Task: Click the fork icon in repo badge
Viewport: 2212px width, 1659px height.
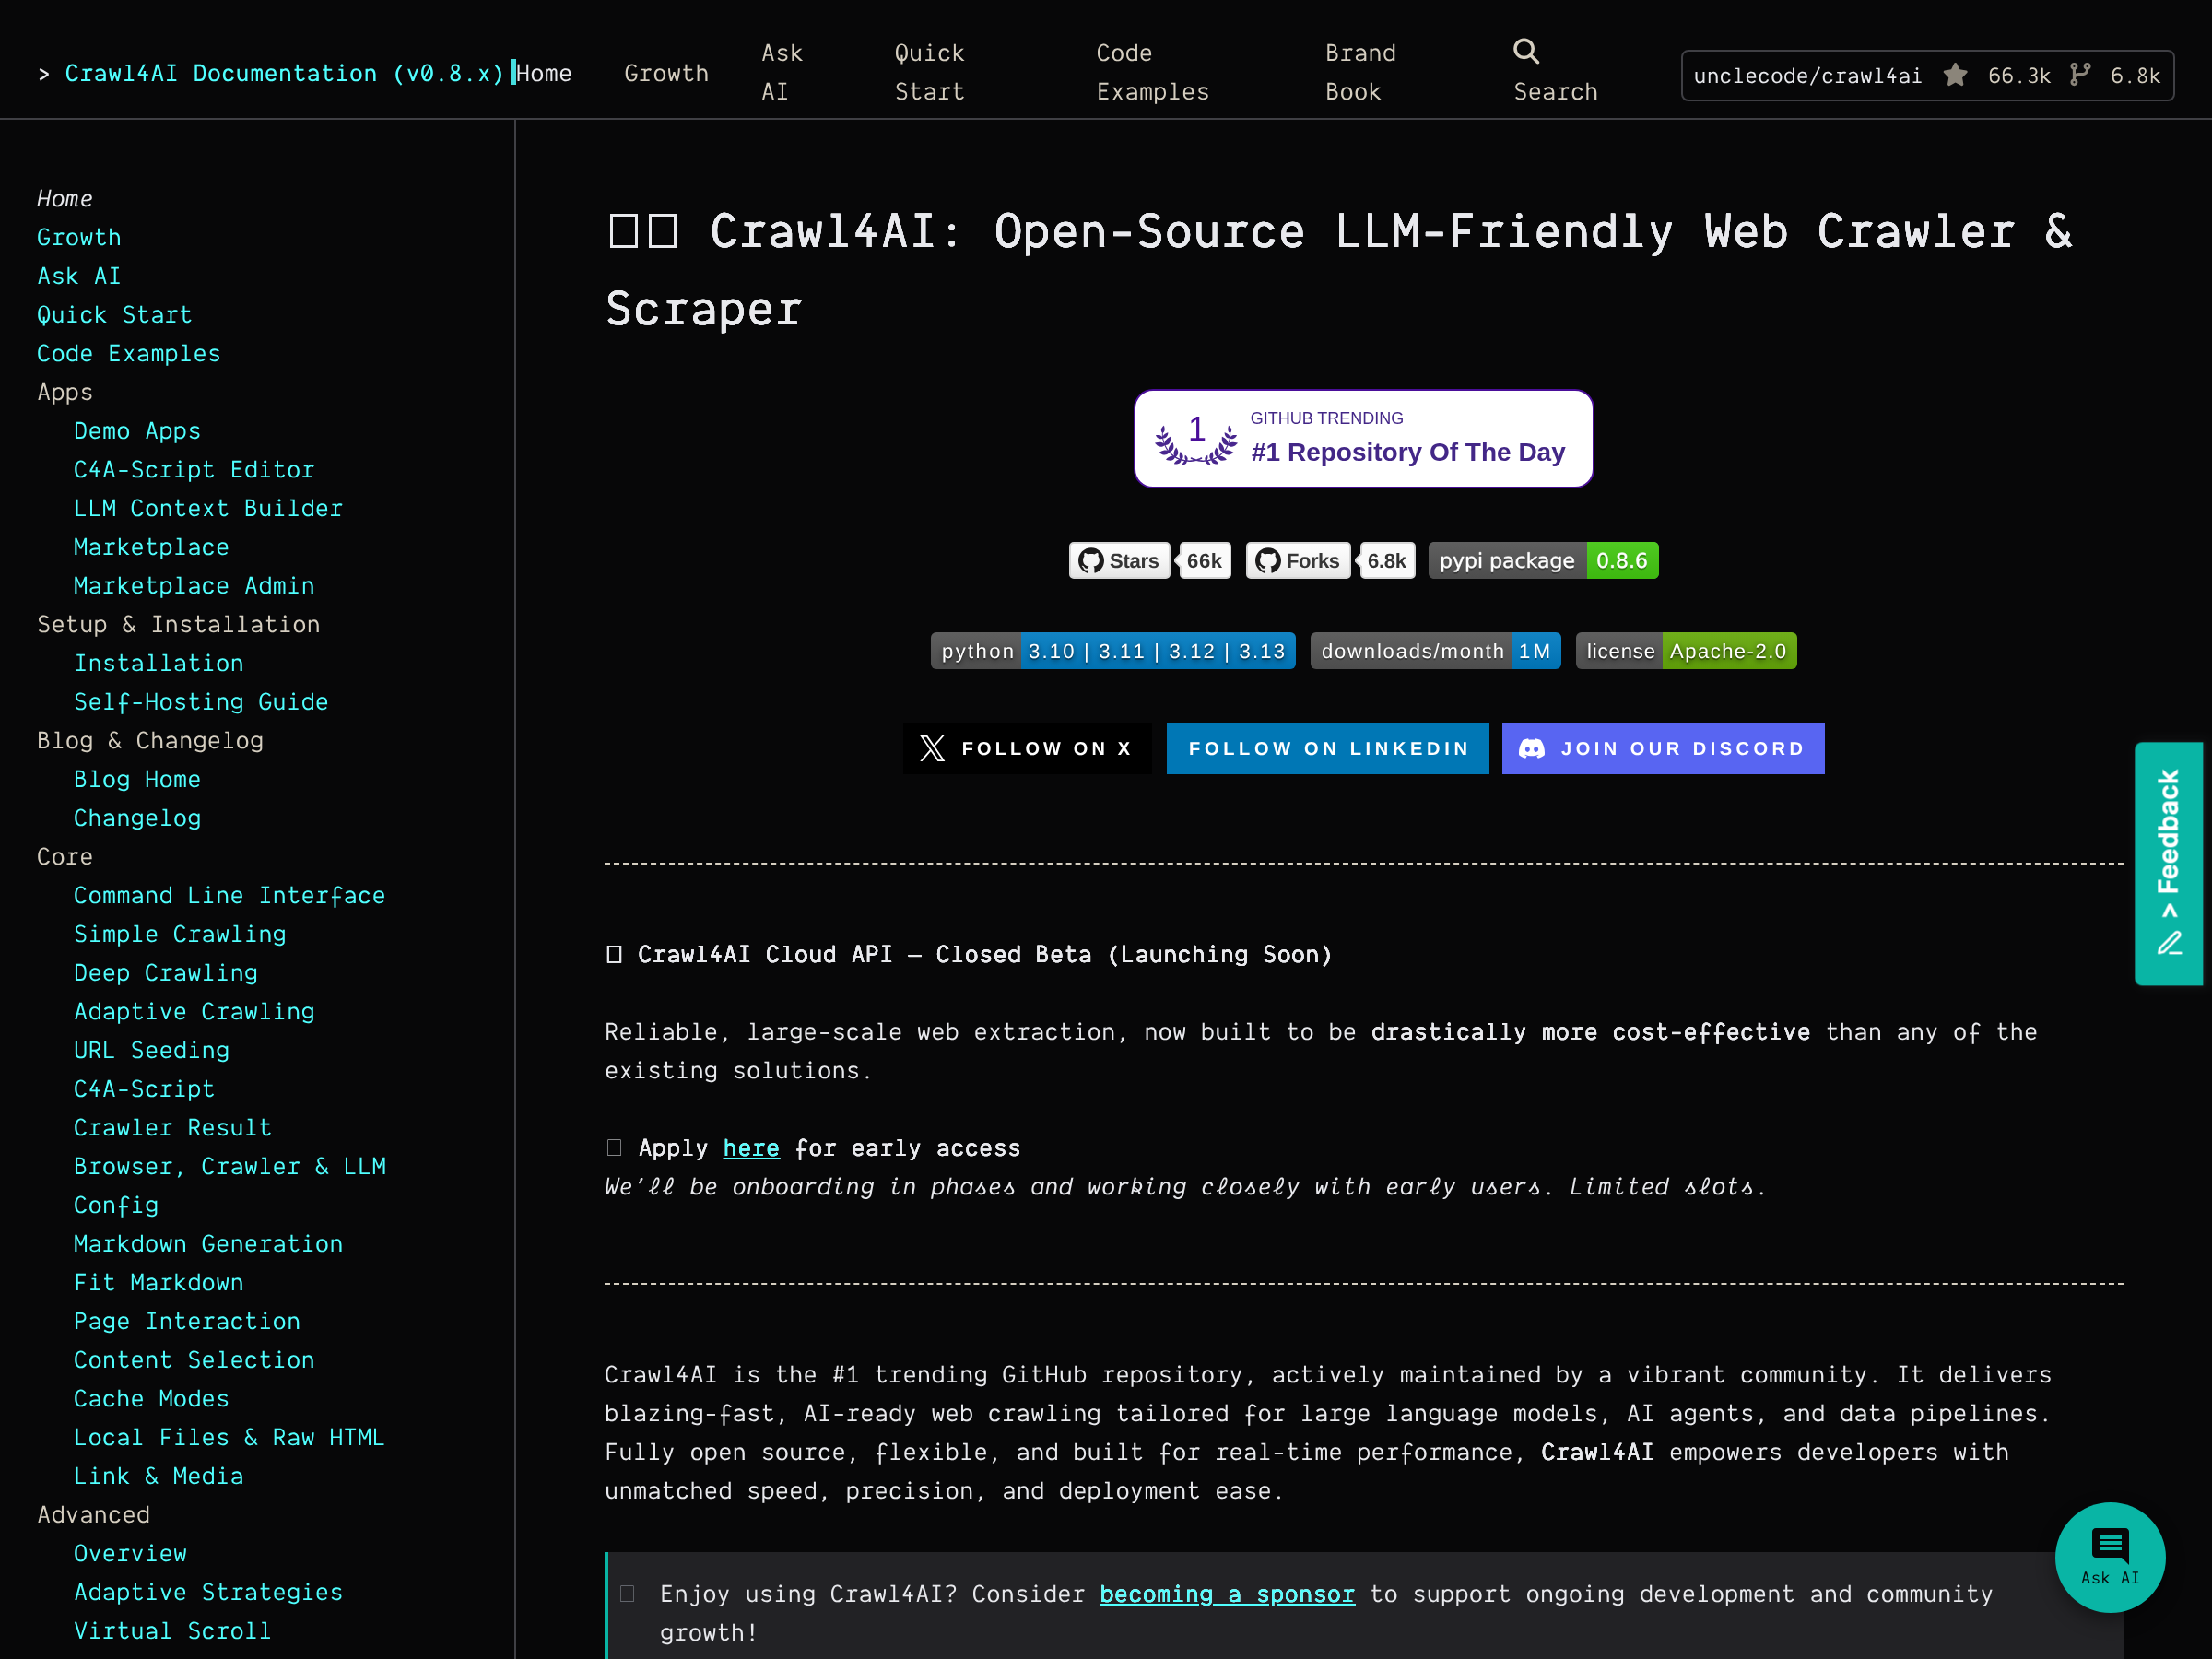Action: point(2080,75)
